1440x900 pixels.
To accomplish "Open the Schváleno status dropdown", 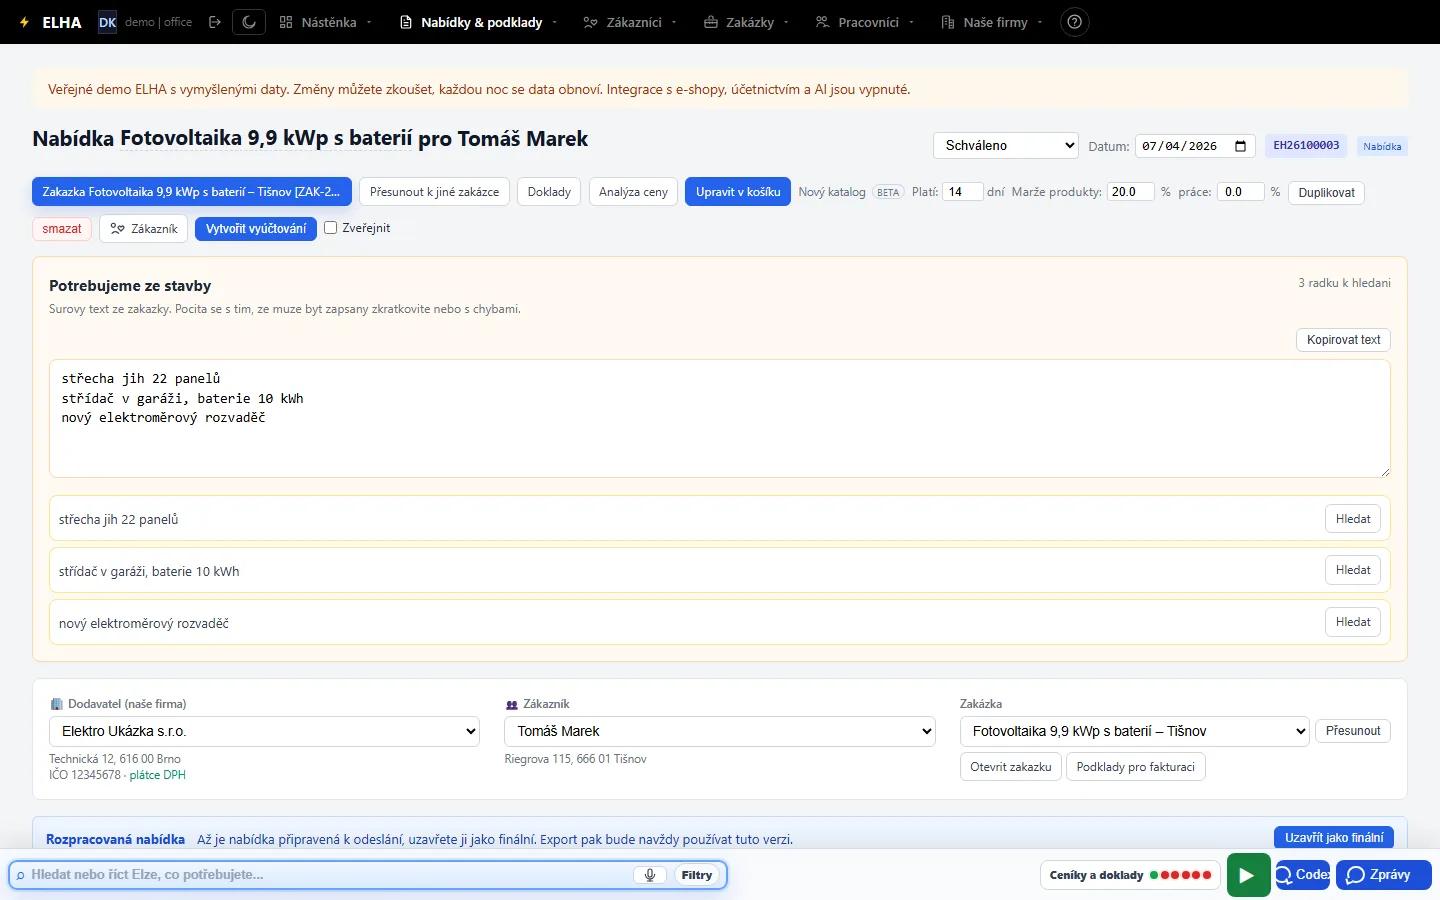I will click(x=1006, y=145).
